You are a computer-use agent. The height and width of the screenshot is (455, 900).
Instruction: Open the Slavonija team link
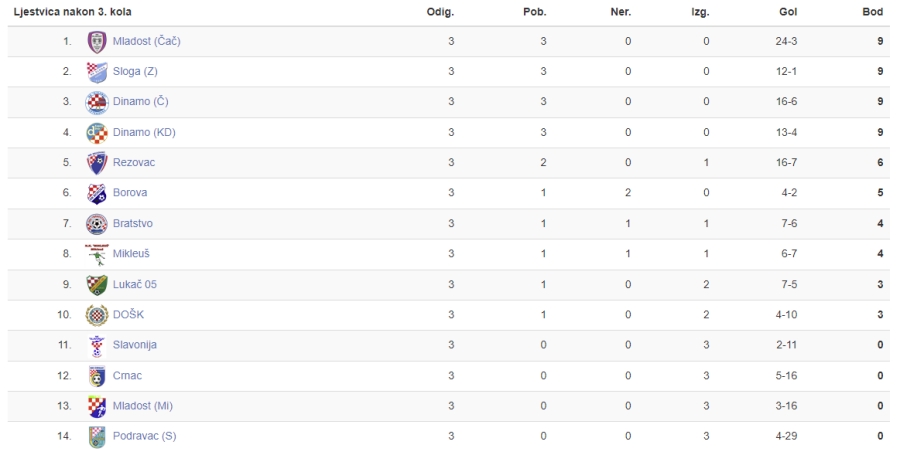(134, 345)
